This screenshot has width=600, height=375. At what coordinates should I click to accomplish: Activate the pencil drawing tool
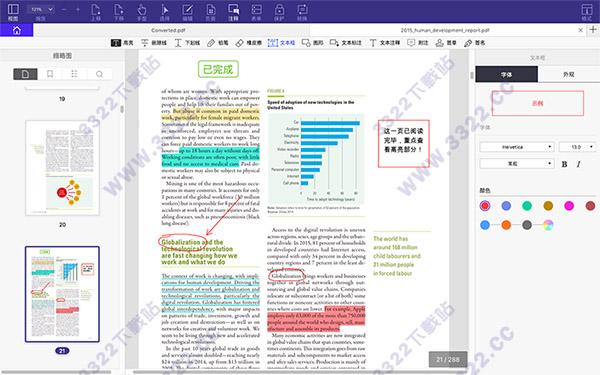tap(218, 43)
